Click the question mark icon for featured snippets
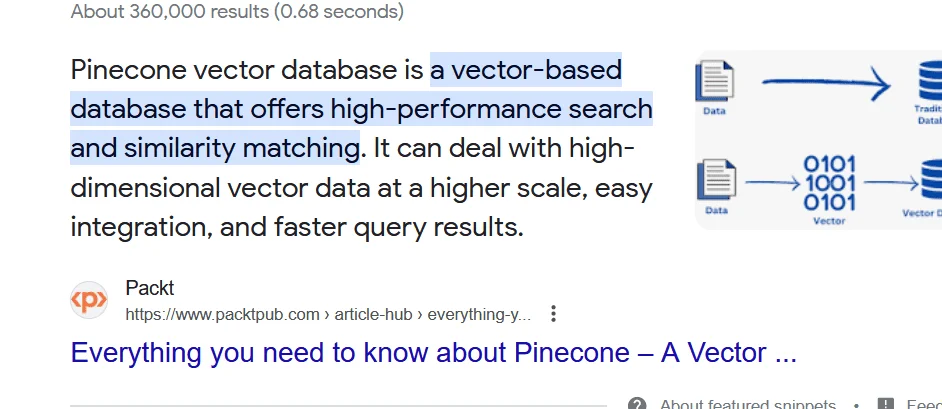Image resolution: width=942 pixels, height=409 pixels. click(637, 404)
